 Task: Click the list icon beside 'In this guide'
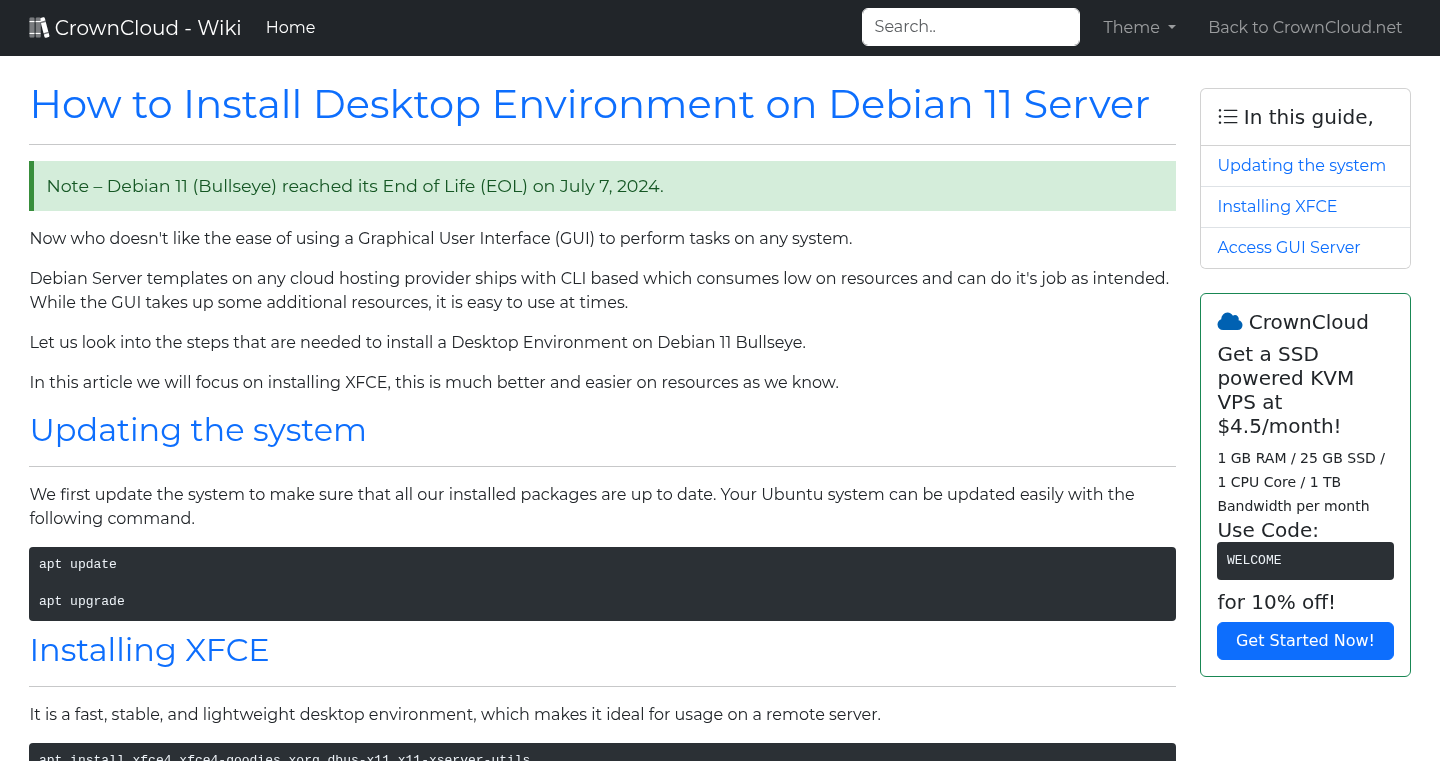(1227, 116)
